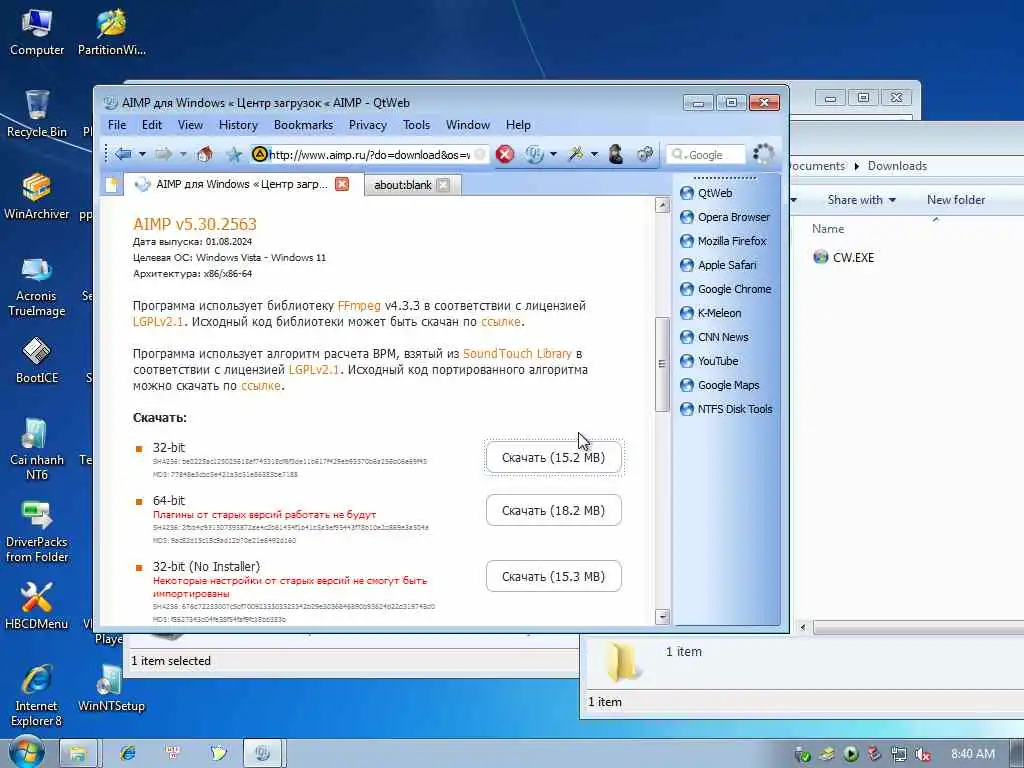The image size is (1024, 768).
Task: Focus the URL address field
Action: point(369,155)
